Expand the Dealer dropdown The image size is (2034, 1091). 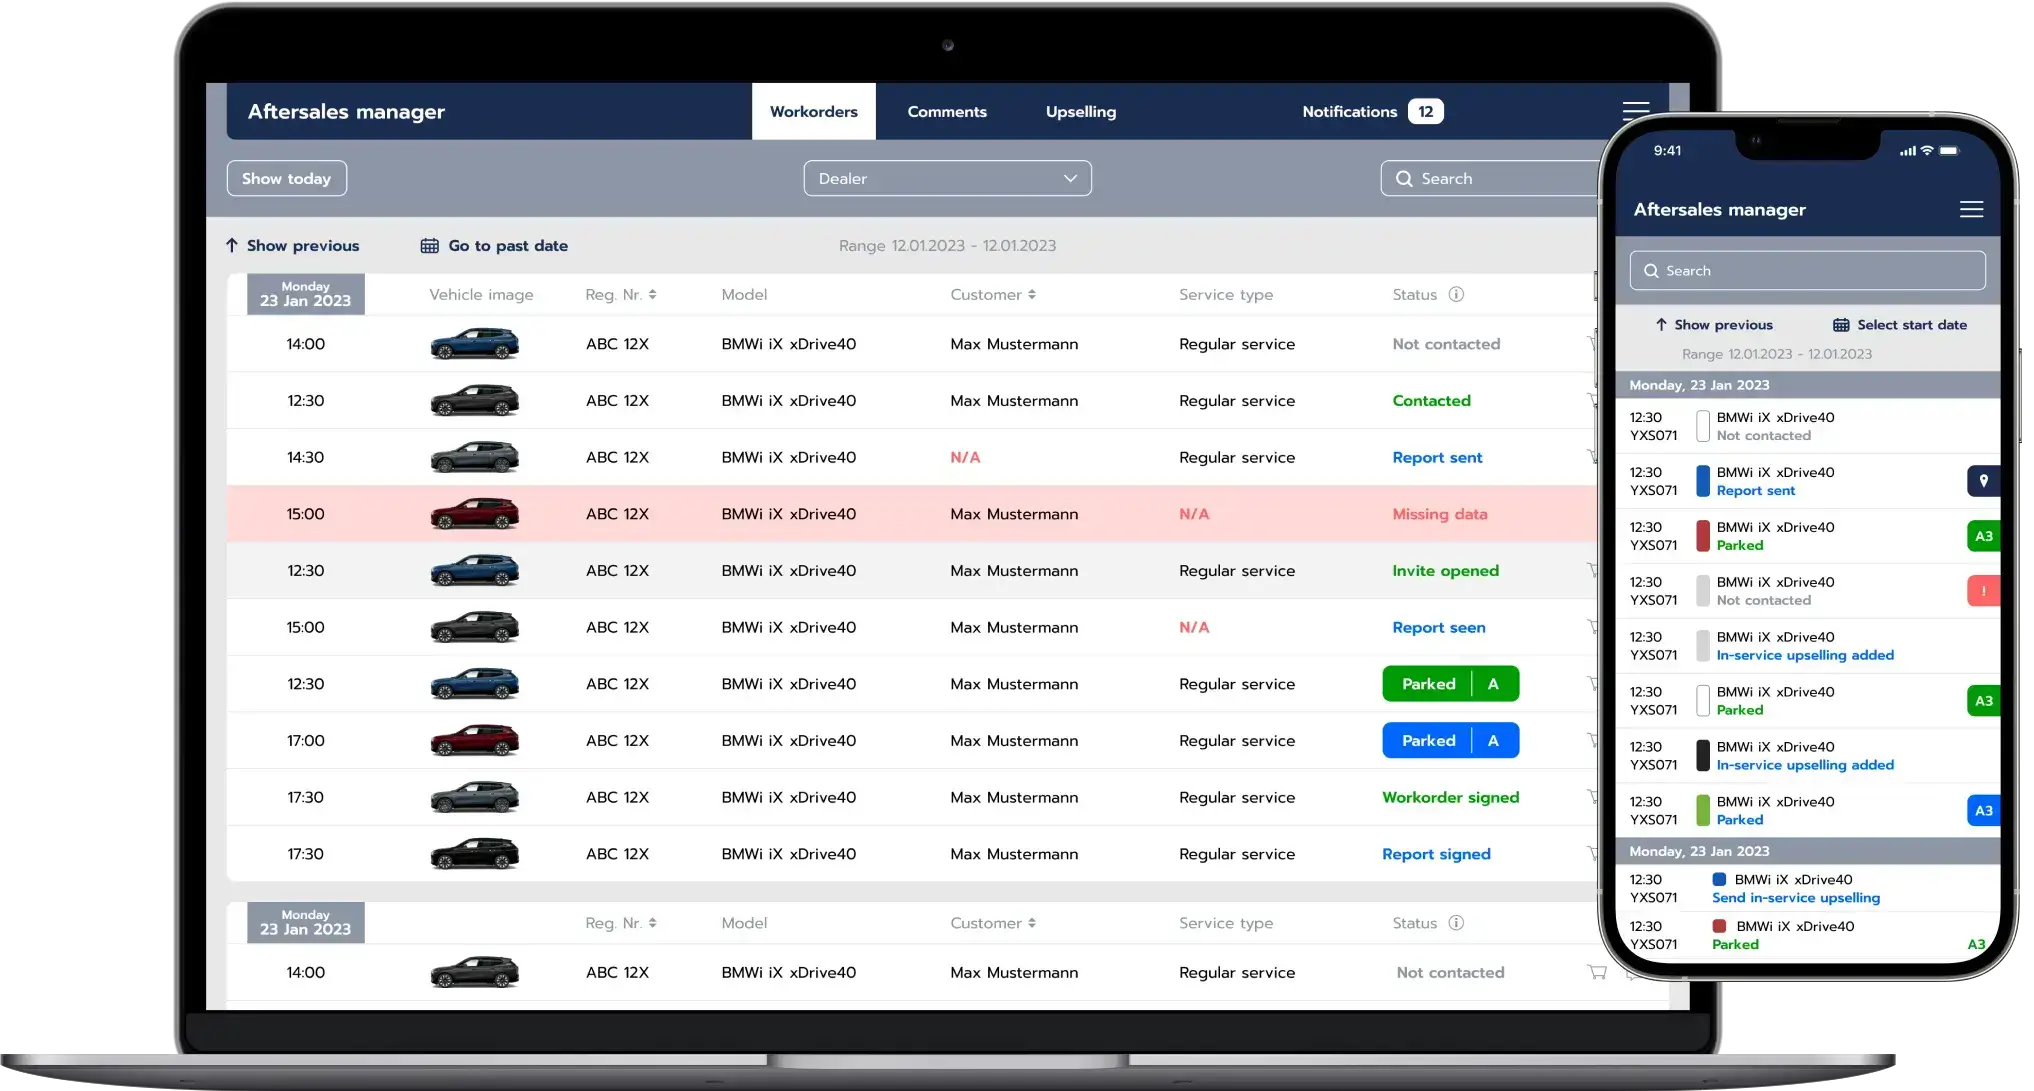coord(946,179)
